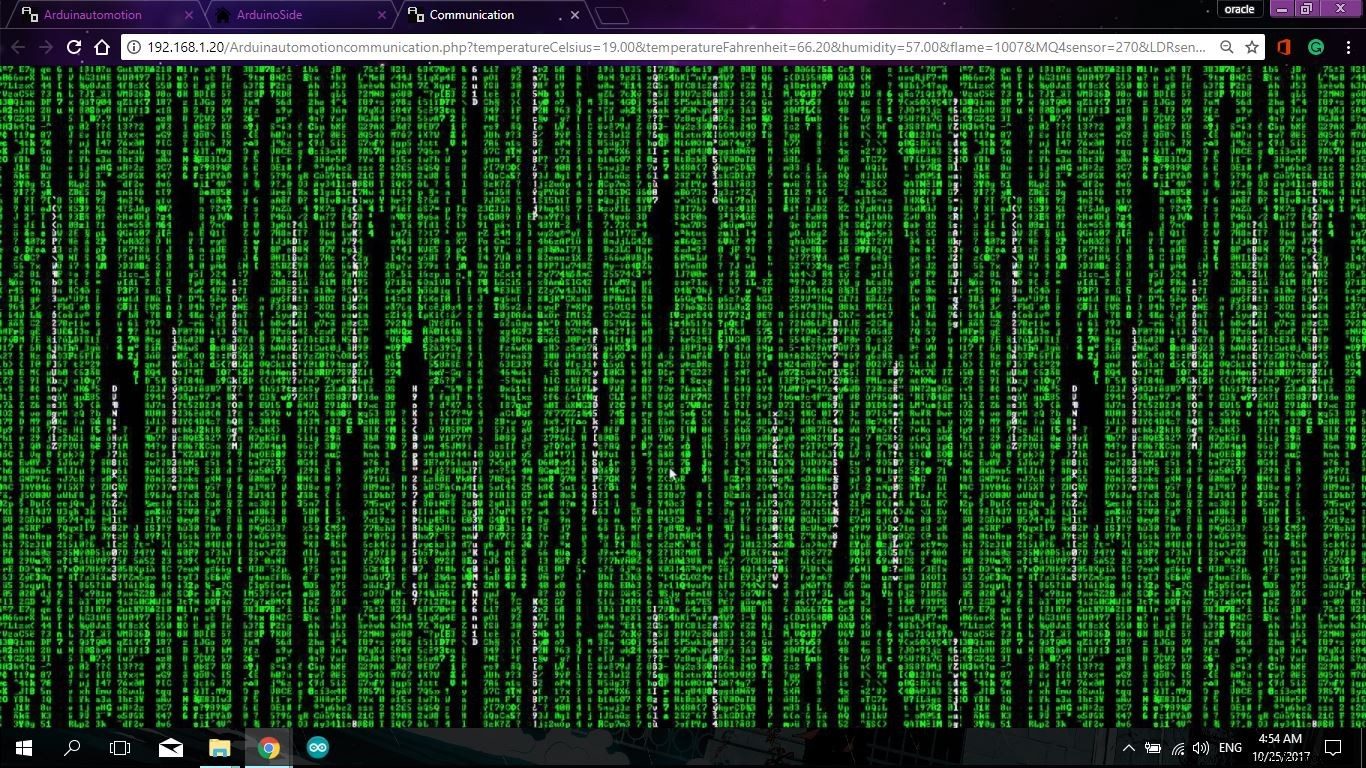The image size is (1366, 768).
Task: Reload the current page
Action: [x=73, y=47]
